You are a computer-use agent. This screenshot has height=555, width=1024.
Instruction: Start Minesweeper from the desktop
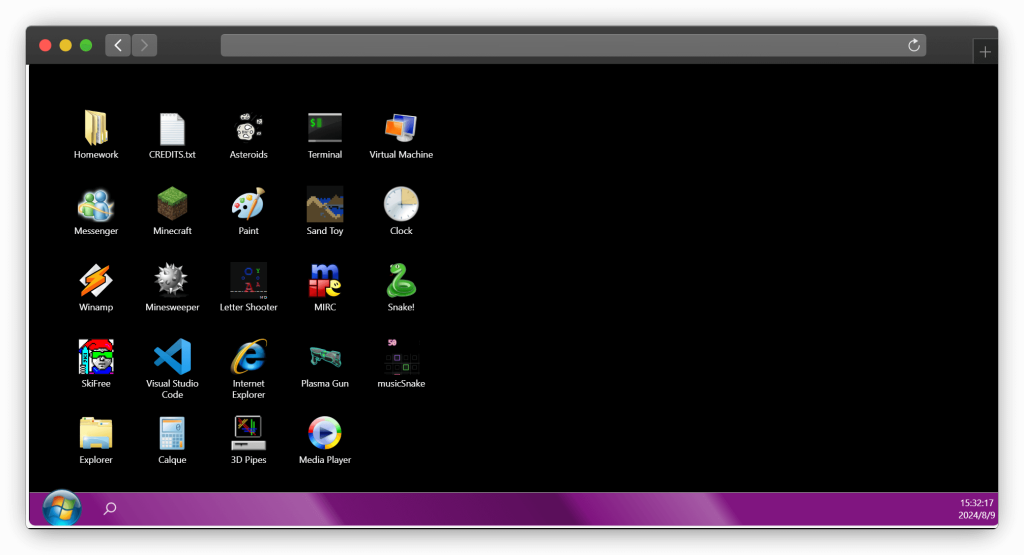coord(172,281)
